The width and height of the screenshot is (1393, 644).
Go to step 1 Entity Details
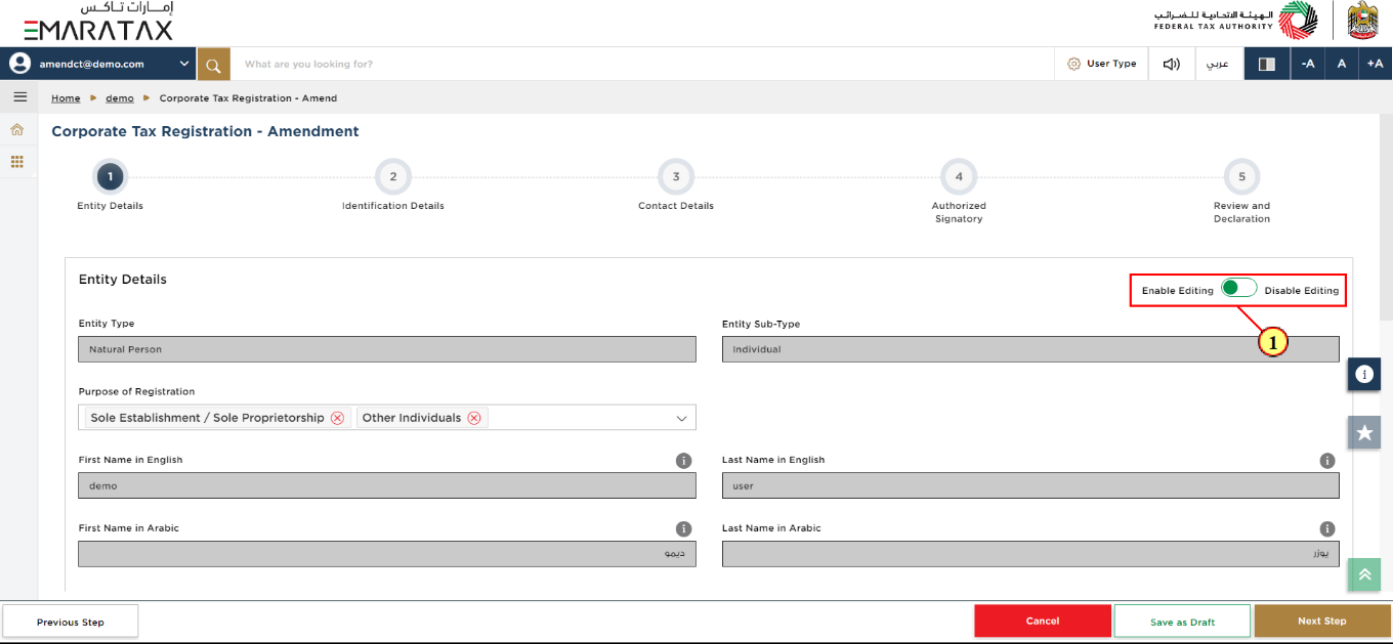click(x=110, y=178)
